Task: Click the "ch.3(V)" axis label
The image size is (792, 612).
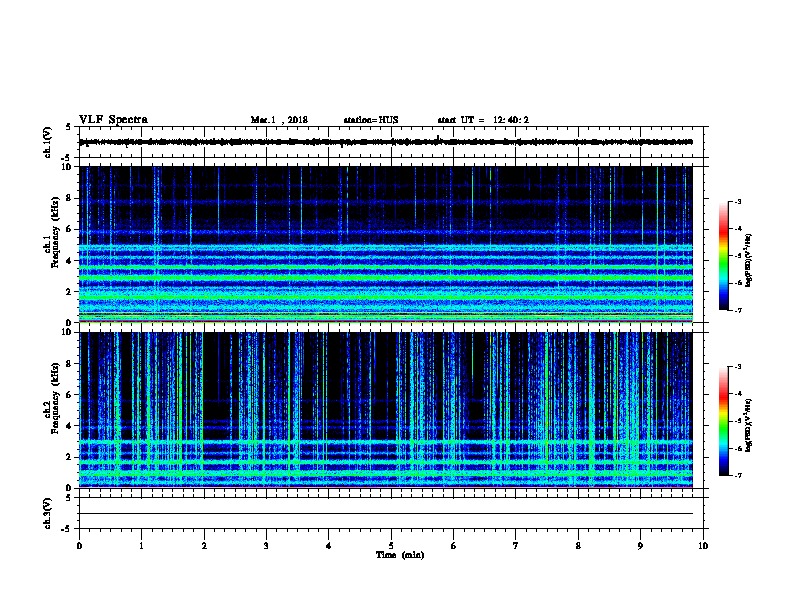Action: [47, 513]
